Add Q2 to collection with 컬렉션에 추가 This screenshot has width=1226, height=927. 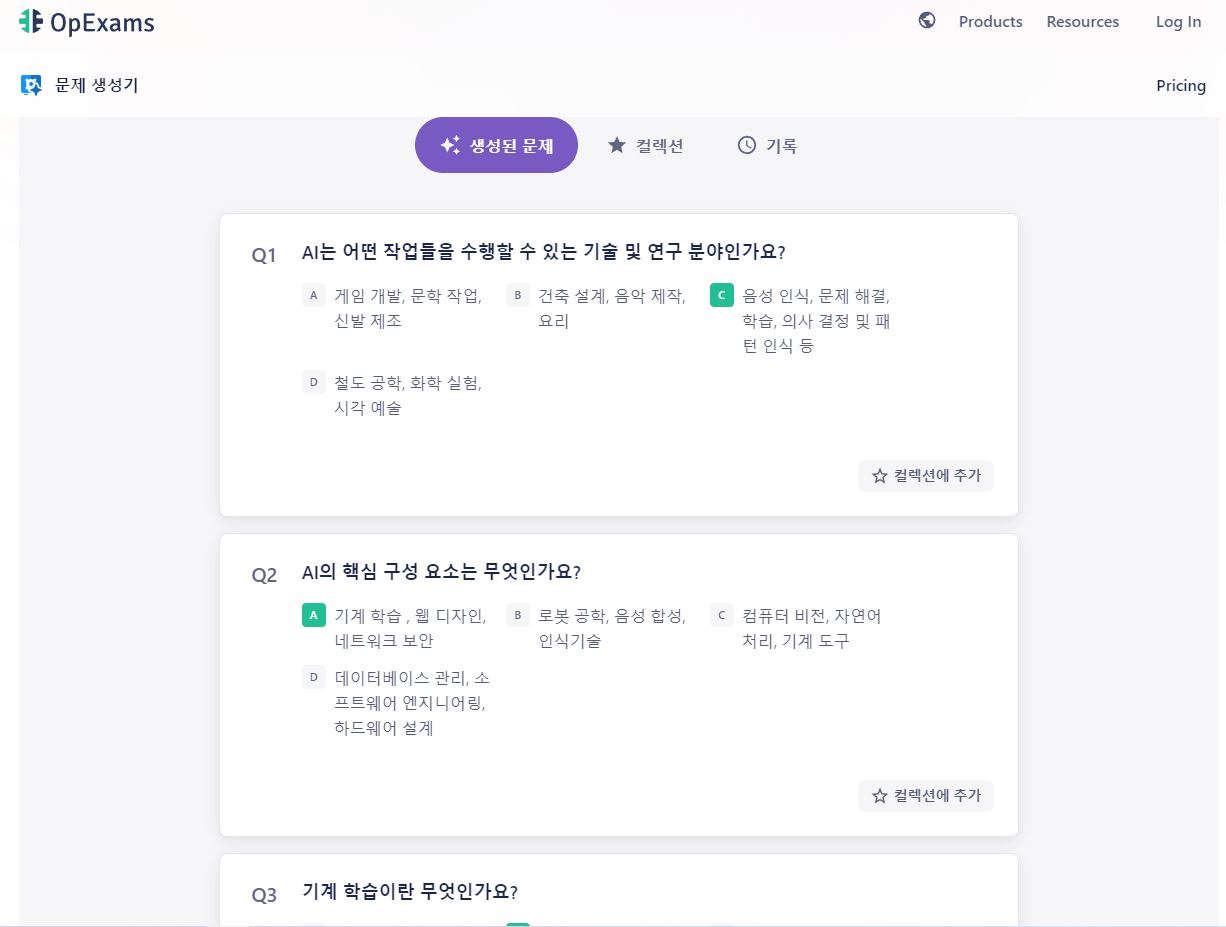click(926, 796)
